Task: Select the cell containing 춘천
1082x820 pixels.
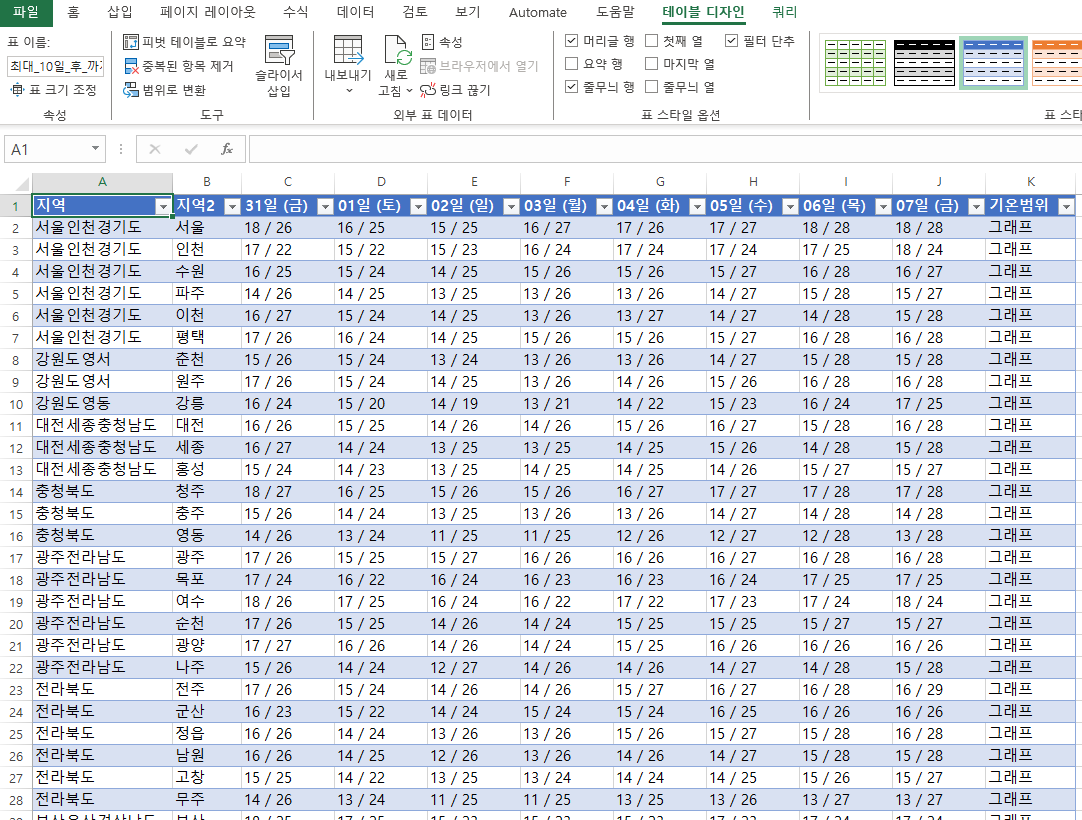Action: (206, 360)
